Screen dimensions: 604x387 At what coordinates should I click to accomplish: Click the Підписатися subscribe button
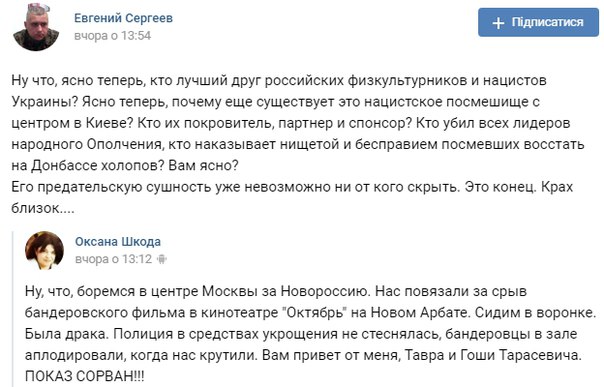pyautogui.click(x=538, y=22)
